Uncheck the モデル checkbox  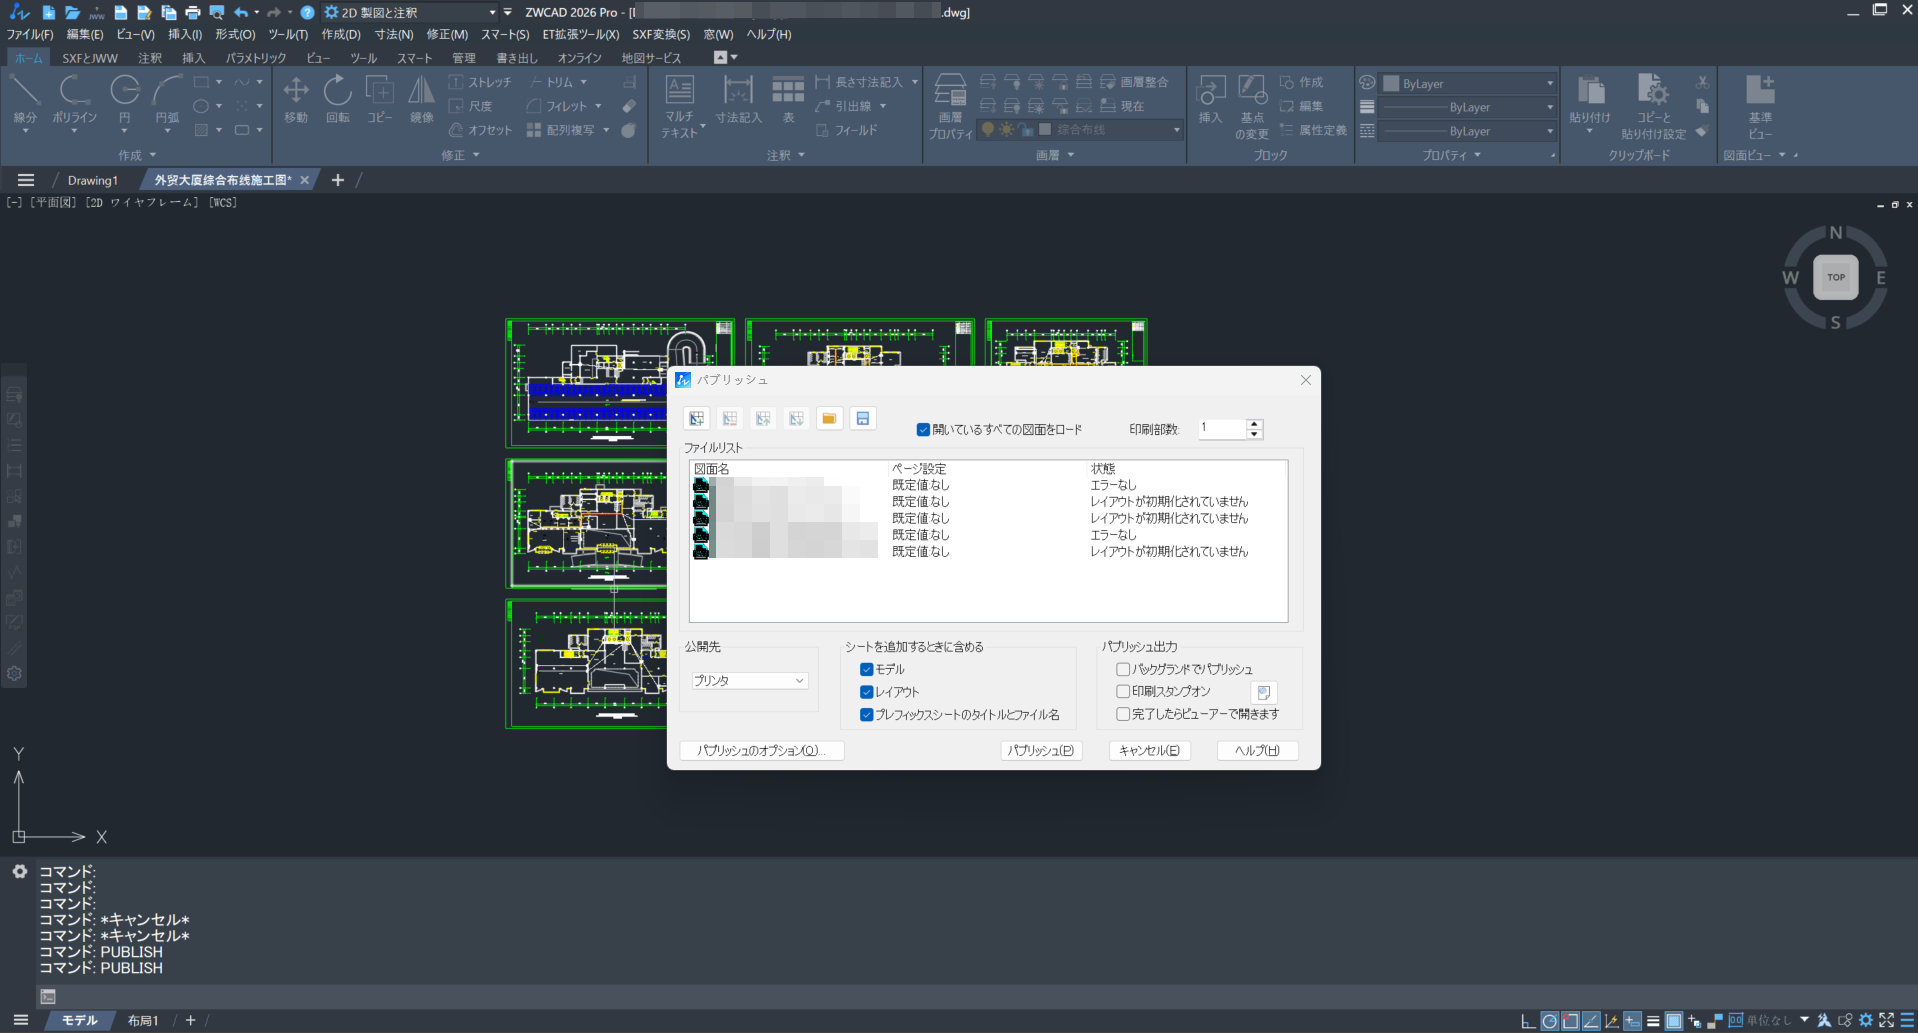[x=867, y=670]
